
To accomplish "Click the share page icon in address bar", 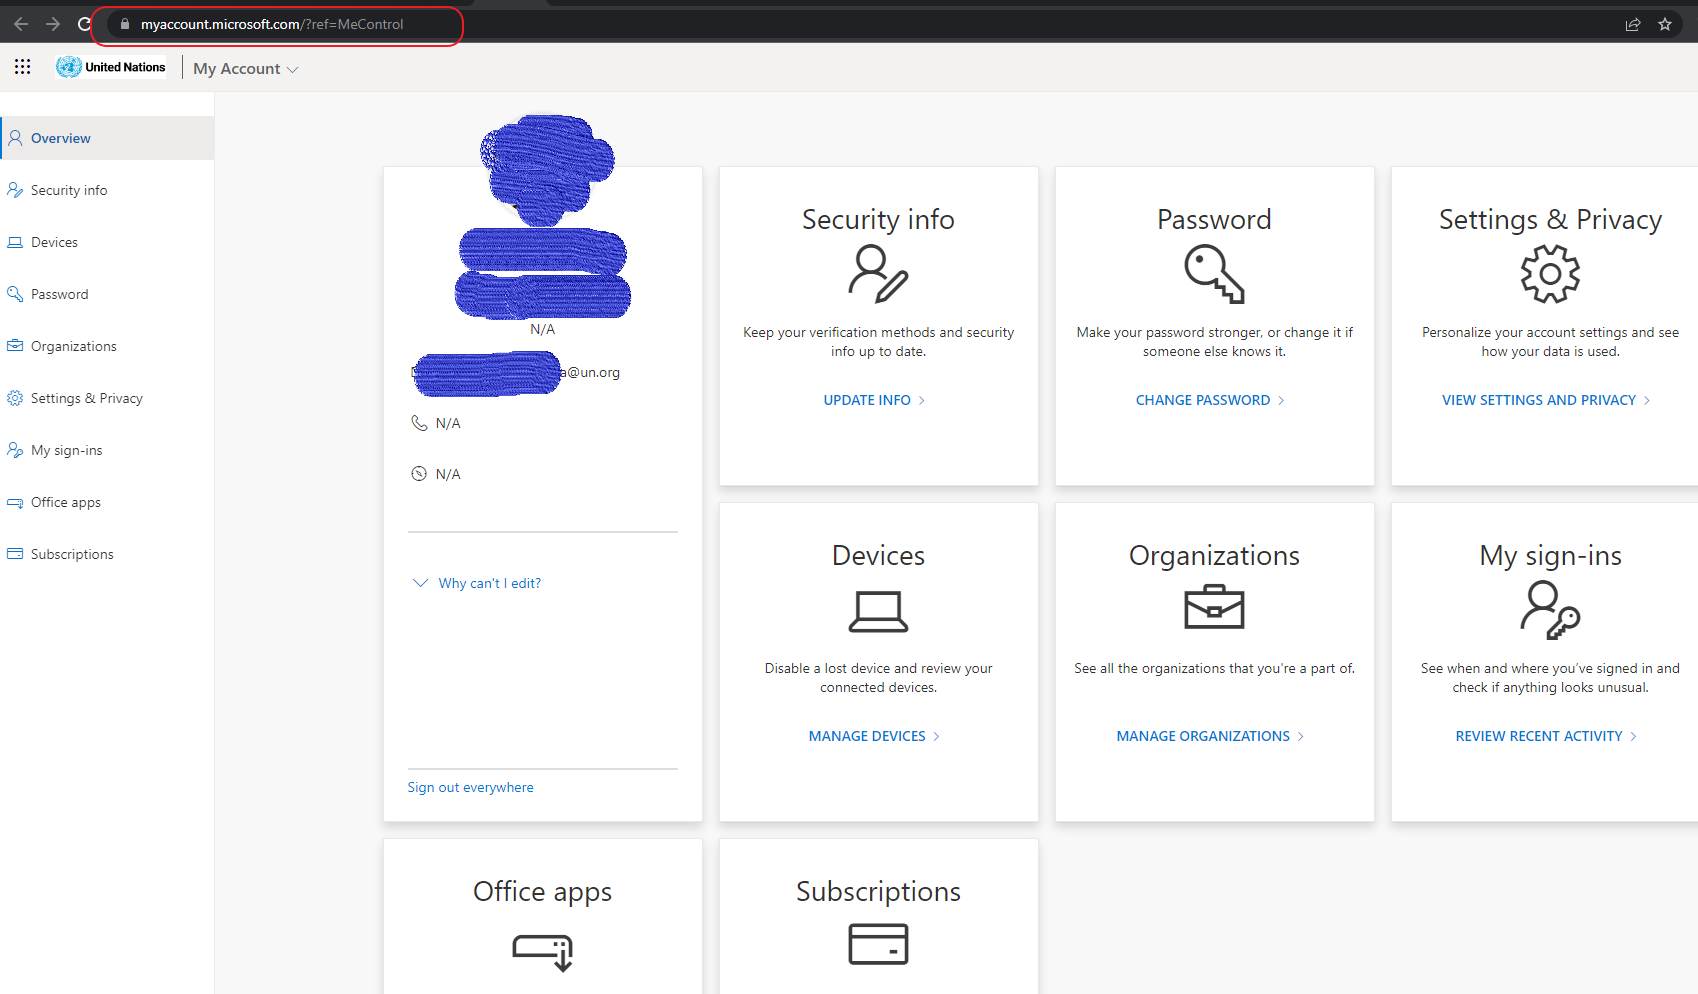I will tap(1633, 24).
